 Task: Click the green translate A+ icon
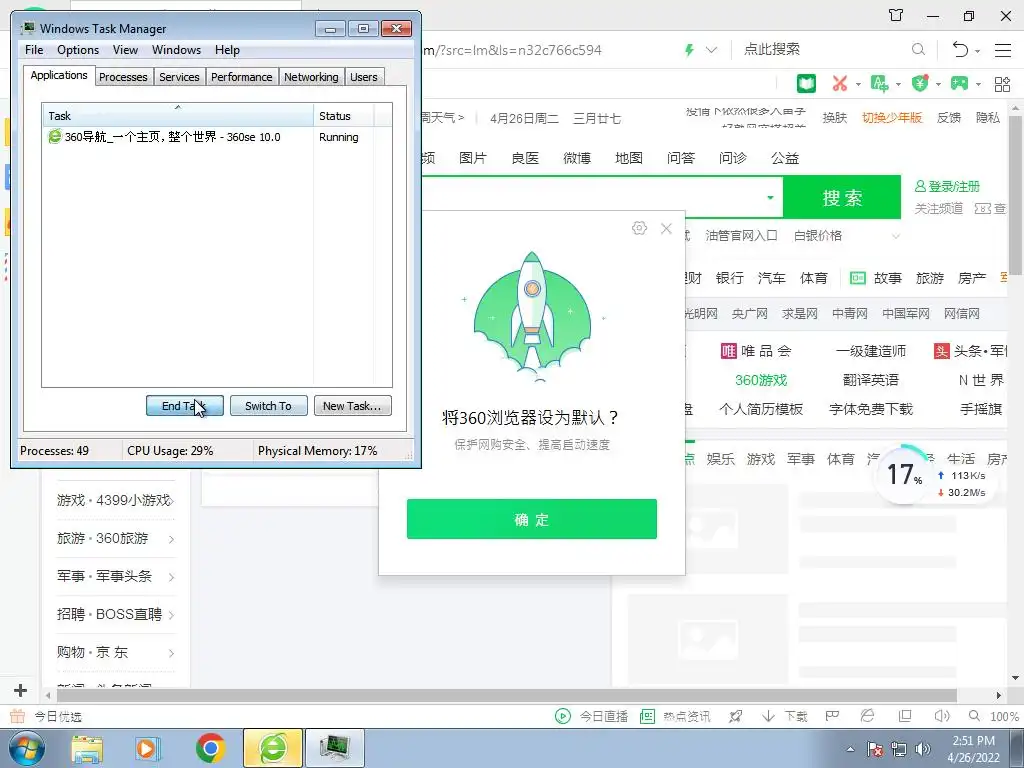879,83
